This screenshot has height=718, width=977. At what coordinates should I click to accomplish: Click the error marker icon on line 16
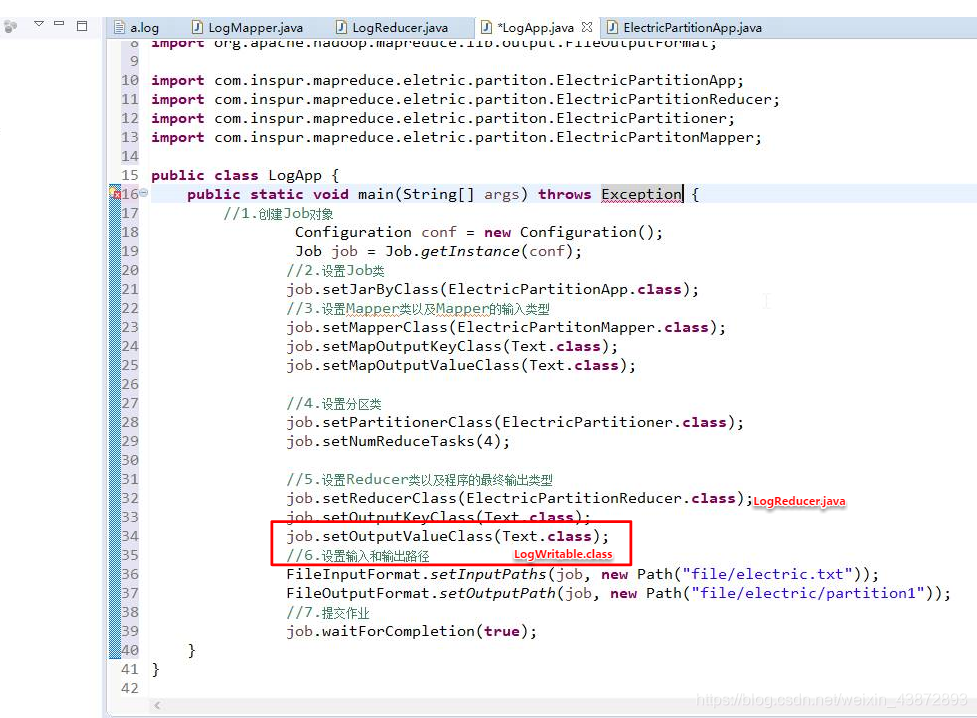[x=115, y=193]
